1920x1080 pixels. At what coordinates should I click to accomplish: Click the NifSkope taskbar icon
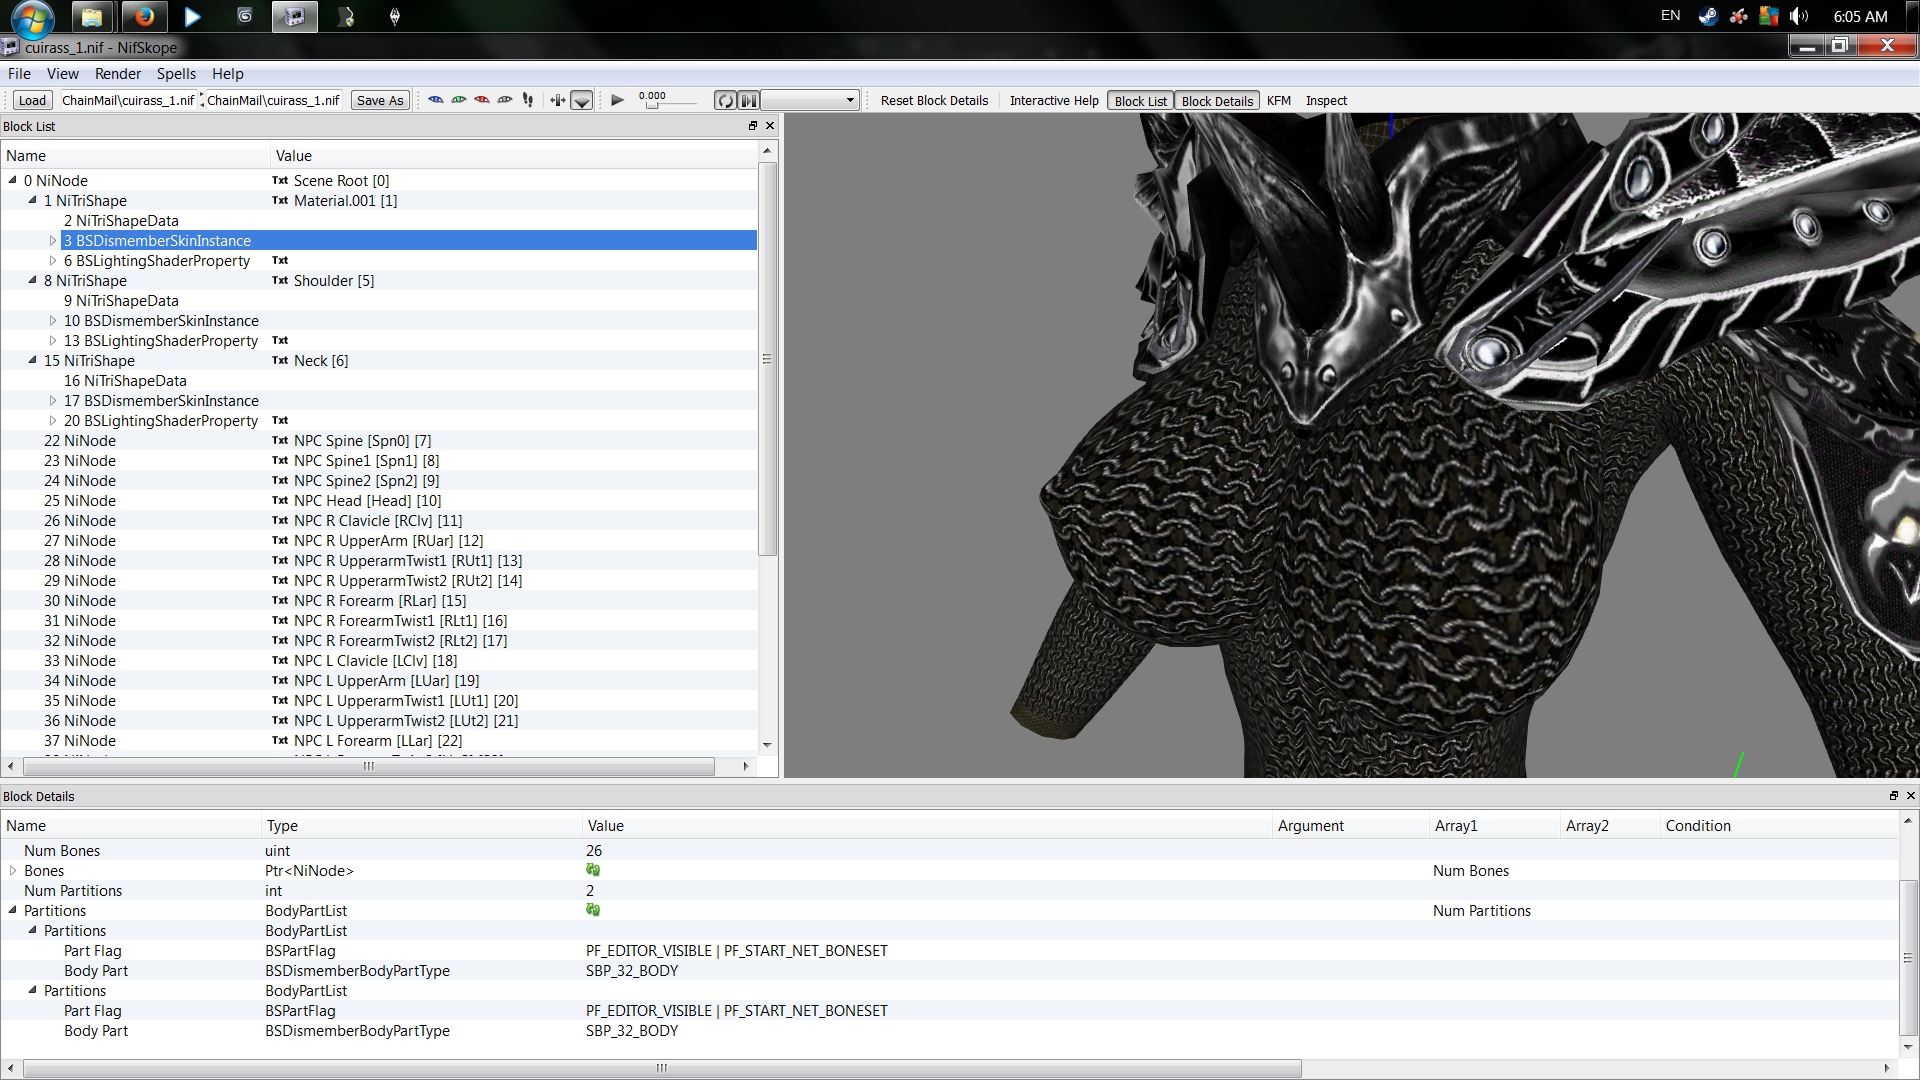294,17
